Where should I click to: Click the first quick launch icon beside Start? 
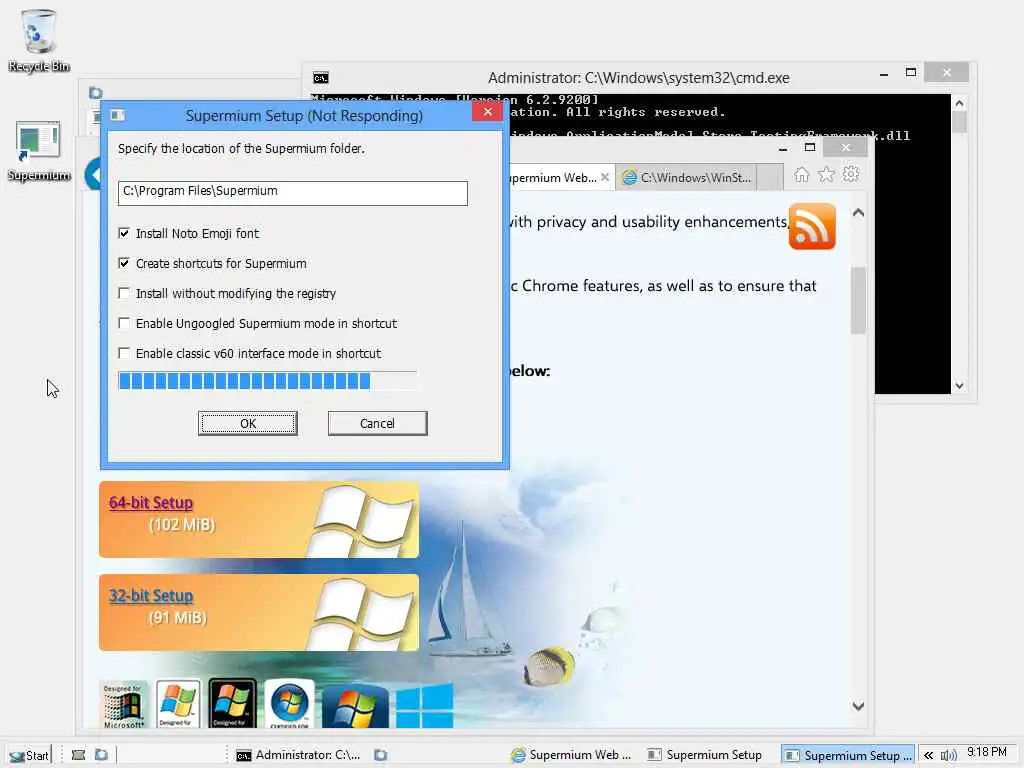click(x=78, y=755)
